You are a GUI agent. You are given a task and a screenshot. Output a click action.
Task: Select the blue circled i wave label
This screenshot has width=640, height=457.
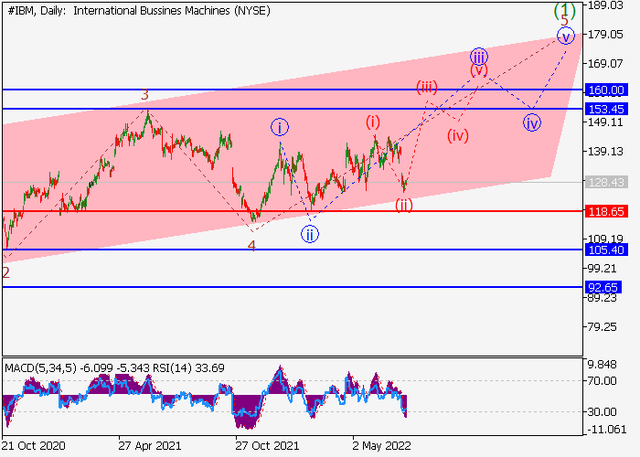pyautogui.click(x=280, y=127)
